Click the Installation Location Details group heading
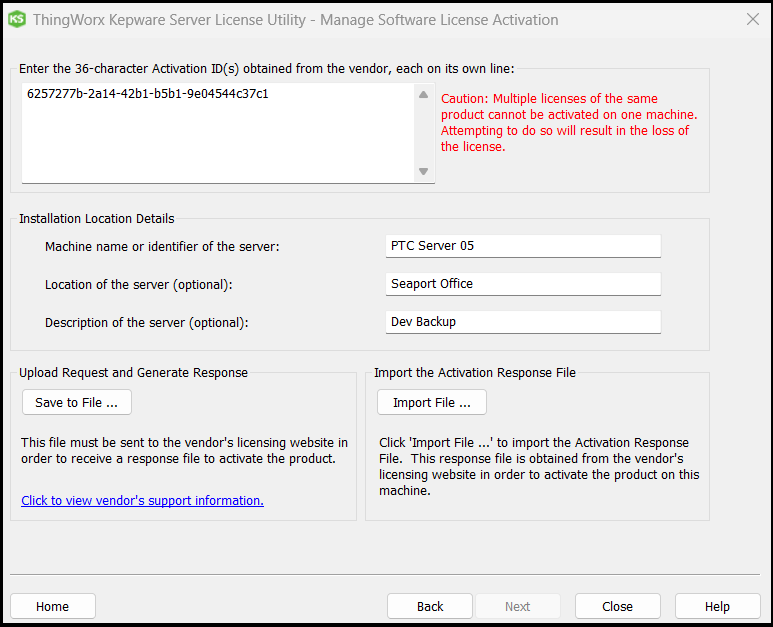This screenshot has height=627, width=773. 96,218
